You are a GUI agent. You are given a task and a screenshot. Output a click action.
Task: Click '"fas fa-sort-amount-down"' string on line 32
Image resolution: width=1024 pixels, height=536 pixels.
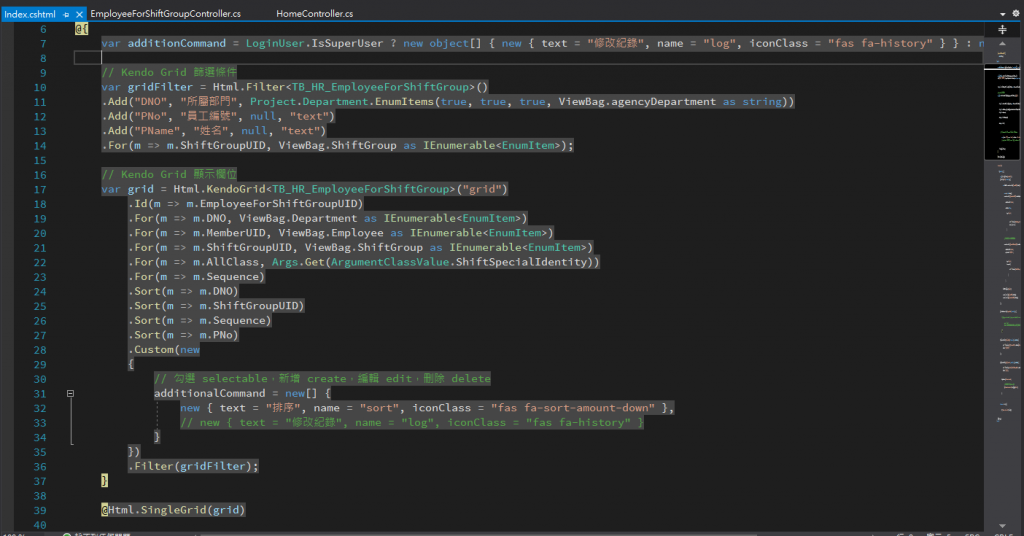click(x=573, y=408)
